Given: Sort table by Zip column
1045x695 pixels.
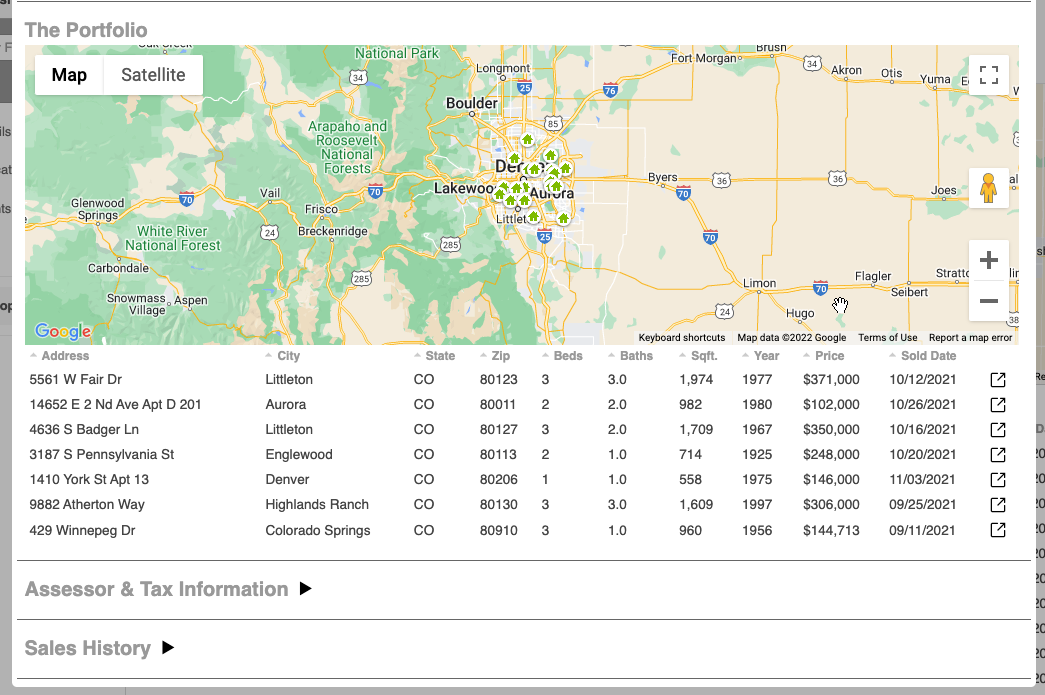Looking at the screenshot, I should tap(495, 356).
